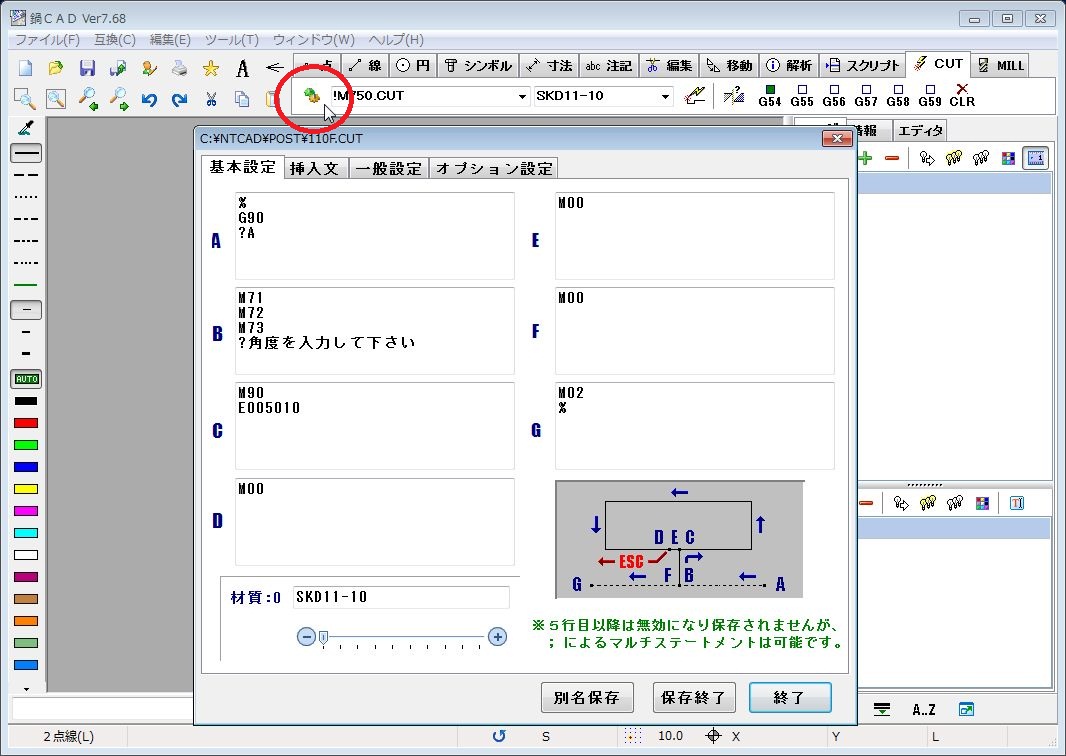Click into text box G containing M02
Viewport: 1066px width, 756px height.
point(694,426)
